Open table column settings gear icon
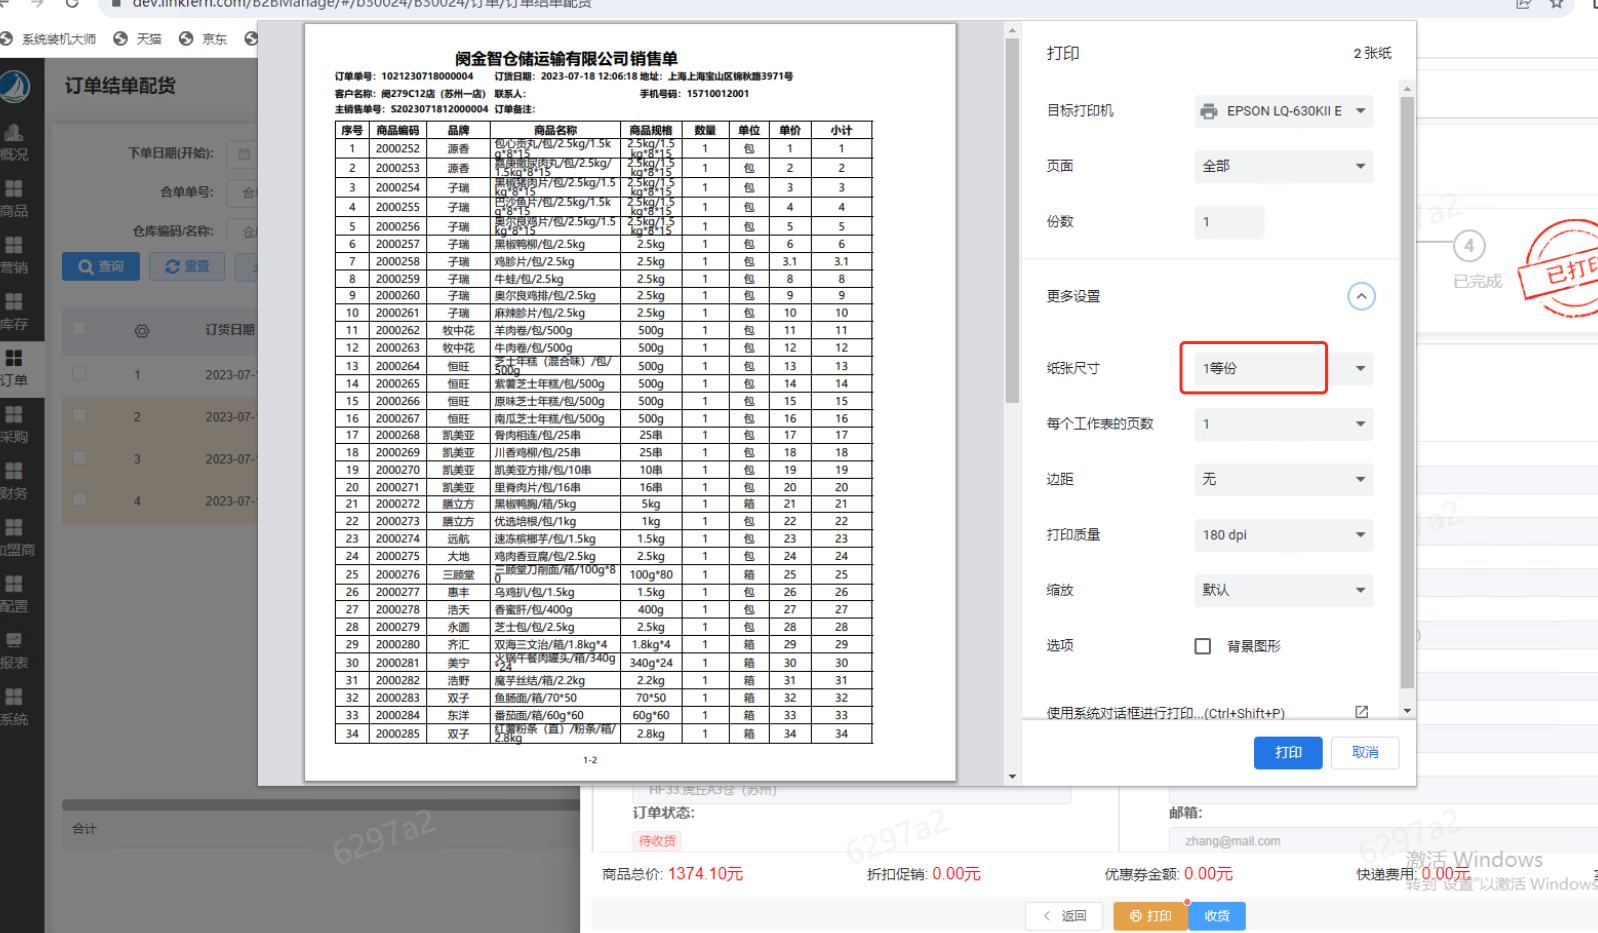The width and height of the screenshot is (1598, 933). point(142,330)
